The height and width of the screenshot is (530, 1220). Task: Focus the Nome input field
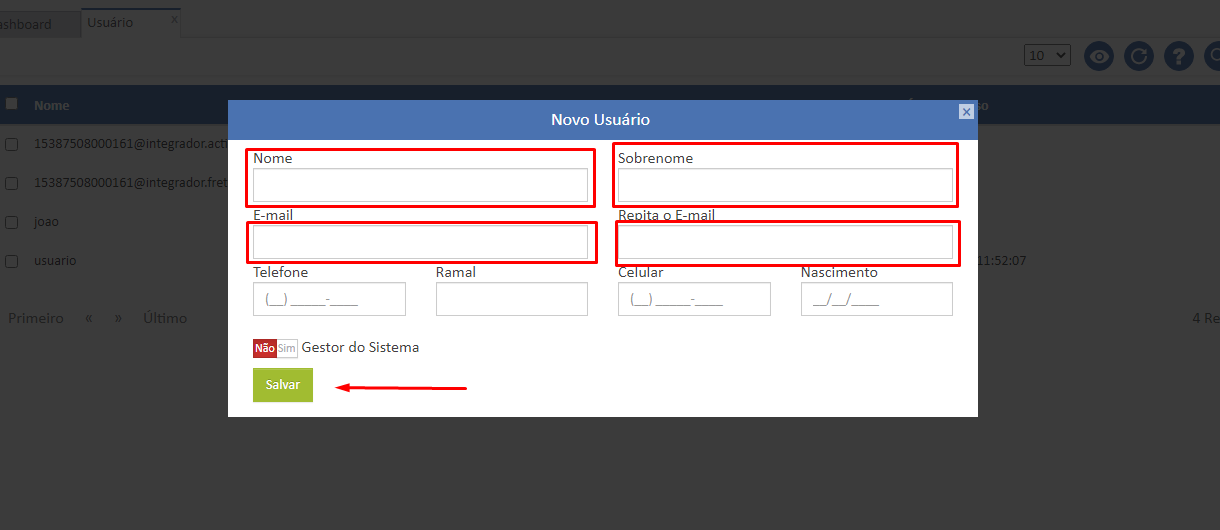[x=420, y=185]
